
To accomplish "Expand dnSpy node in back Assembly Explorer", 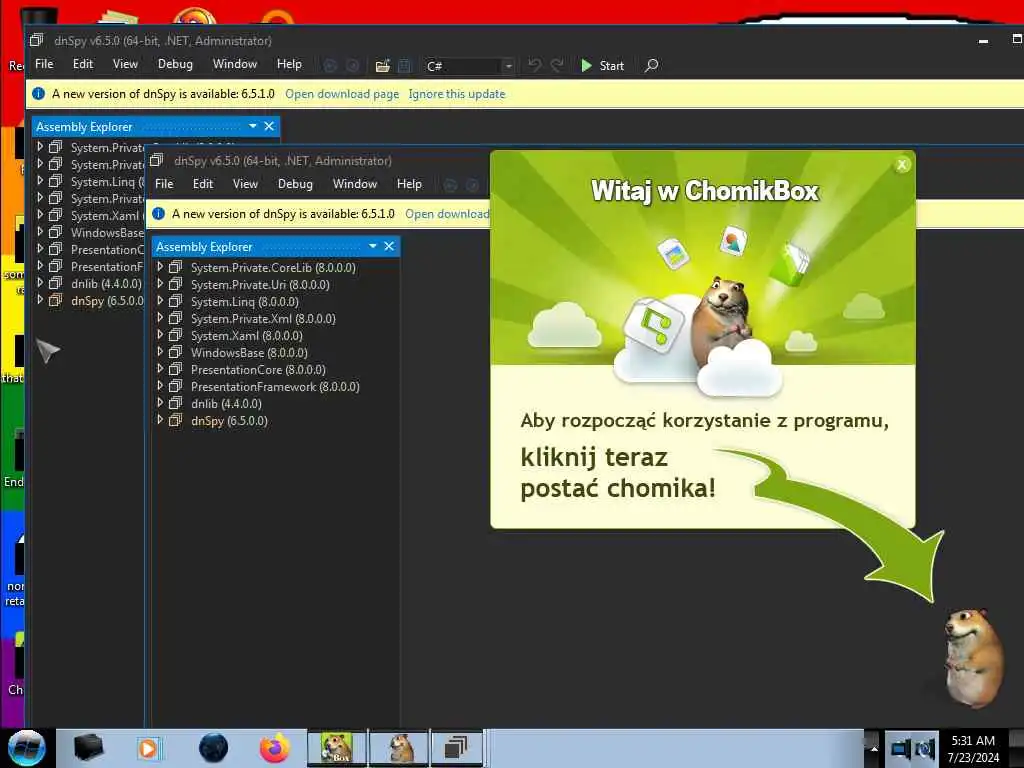I will [39, 299].
